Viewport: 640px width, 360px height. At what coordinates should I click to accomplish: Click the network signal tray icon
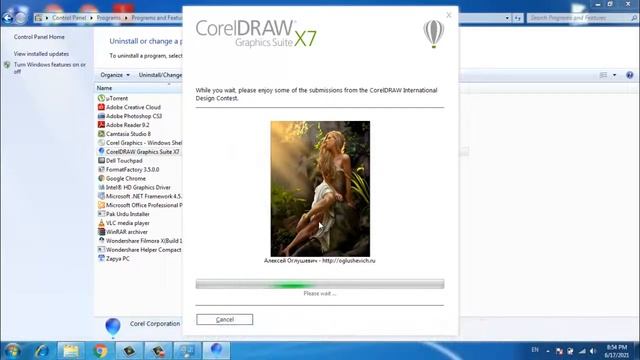point(582,351)
